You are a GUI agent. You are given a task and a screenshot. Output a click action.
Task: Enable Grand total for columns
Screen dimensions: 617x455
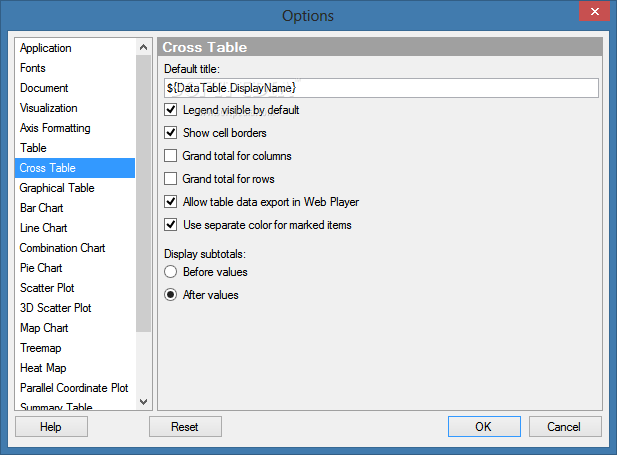click(170, 156)
